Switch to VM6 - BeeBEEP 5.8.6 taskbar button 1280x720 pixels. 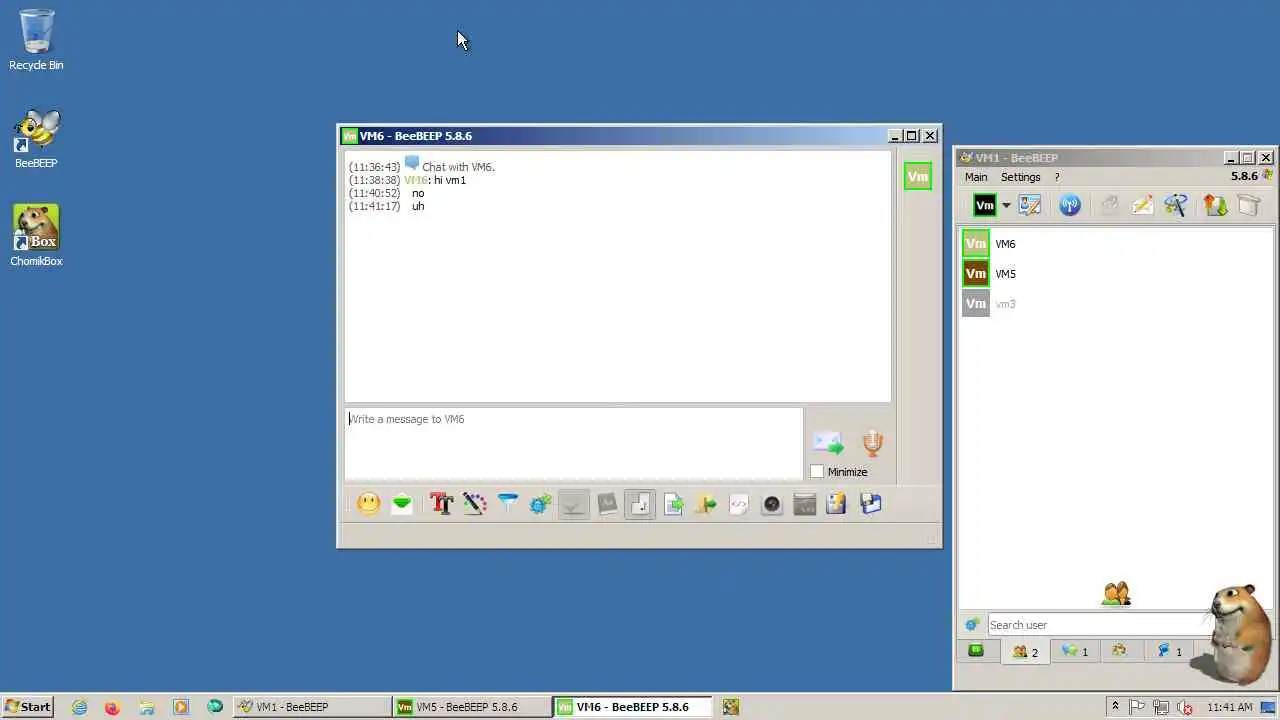[632, 707]
